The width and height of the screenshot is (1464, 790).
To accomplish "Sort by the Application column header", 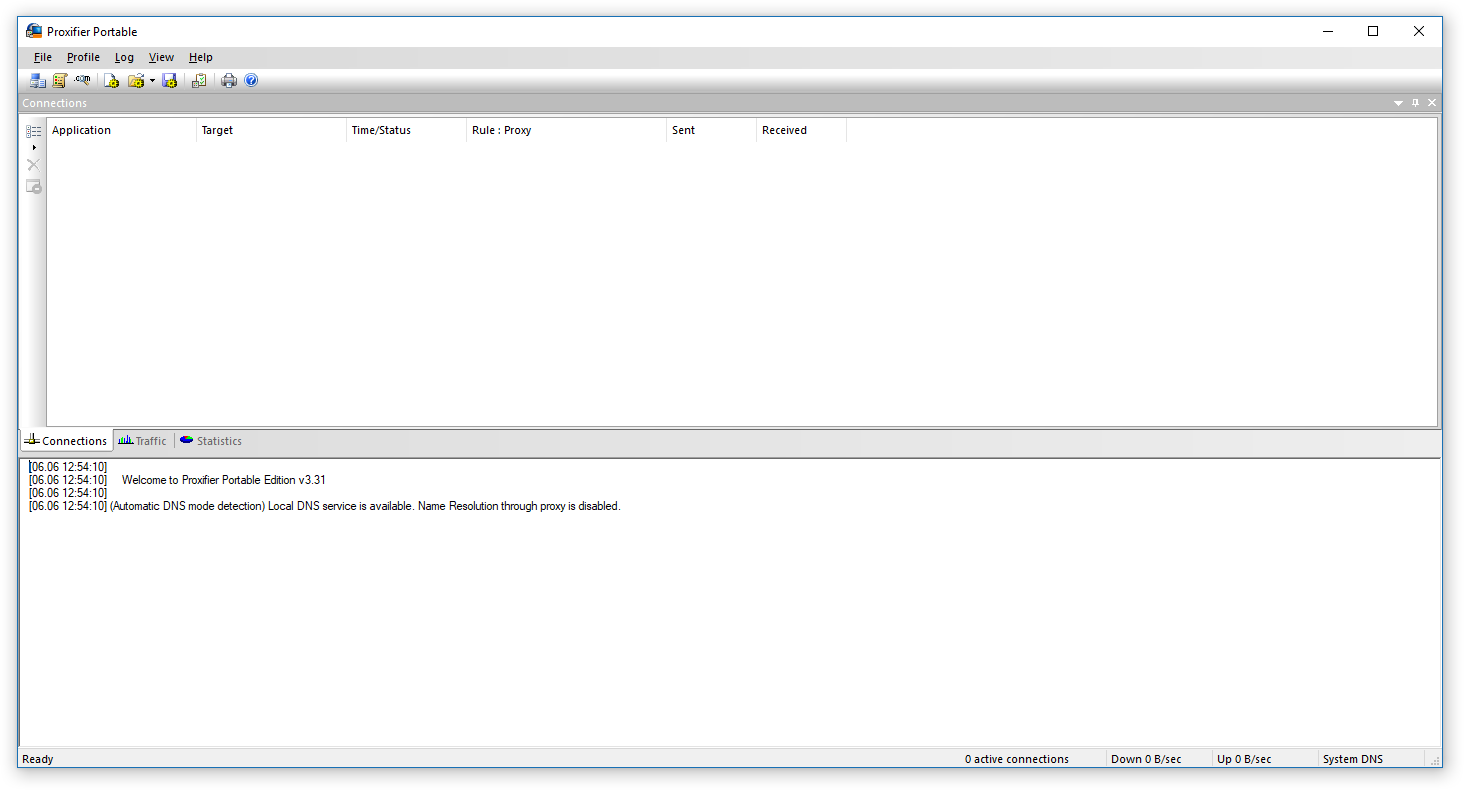I will [x=121, y=130].
